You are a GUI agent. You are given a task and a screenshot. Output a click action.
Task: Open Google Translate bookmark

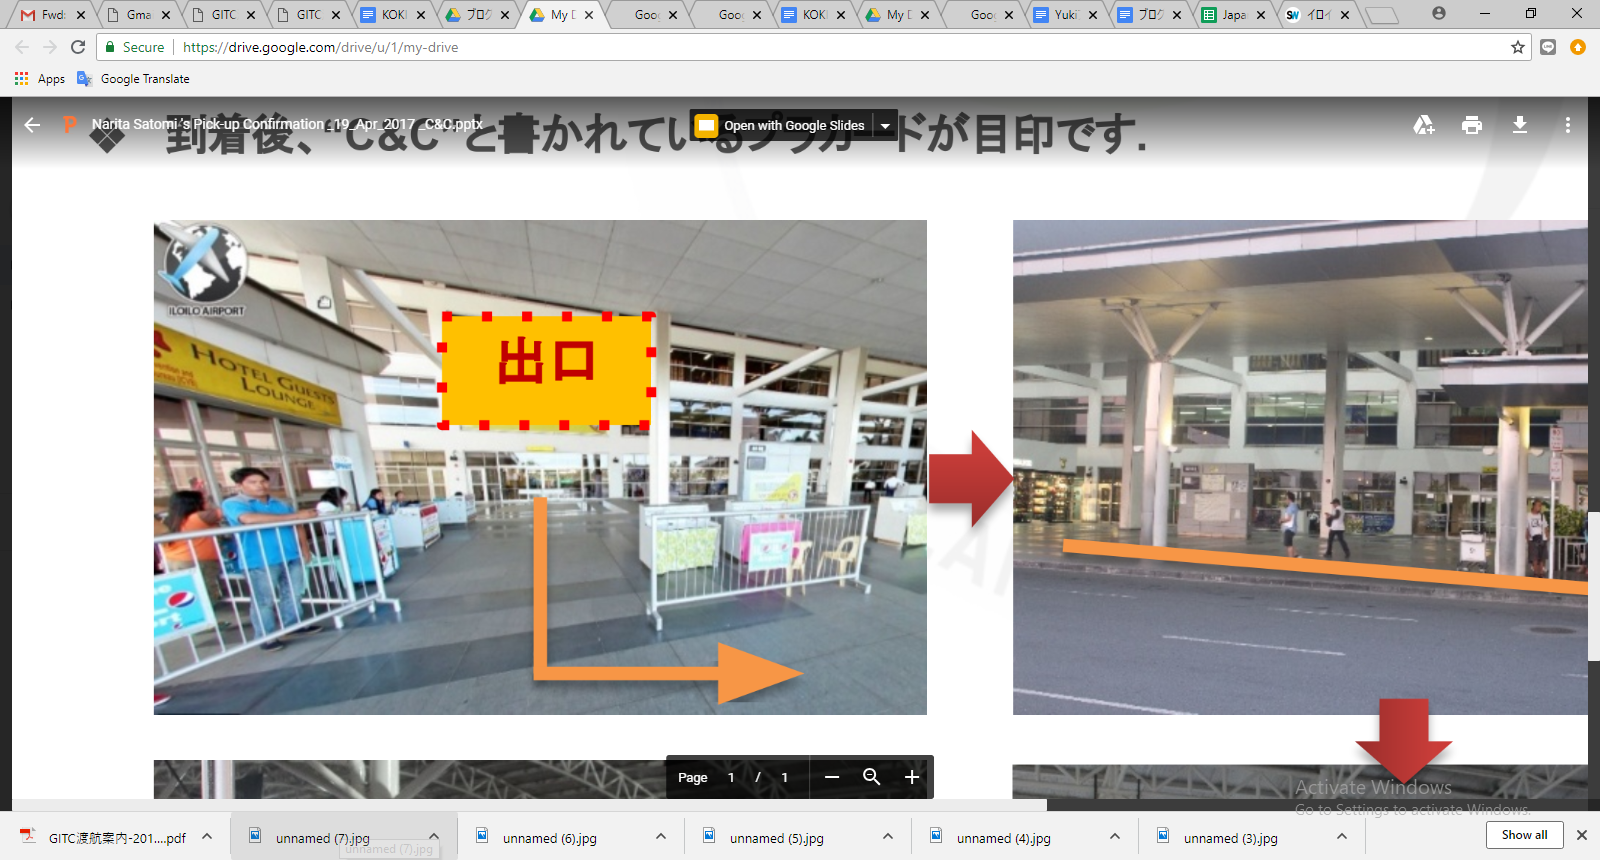point(134,79)
